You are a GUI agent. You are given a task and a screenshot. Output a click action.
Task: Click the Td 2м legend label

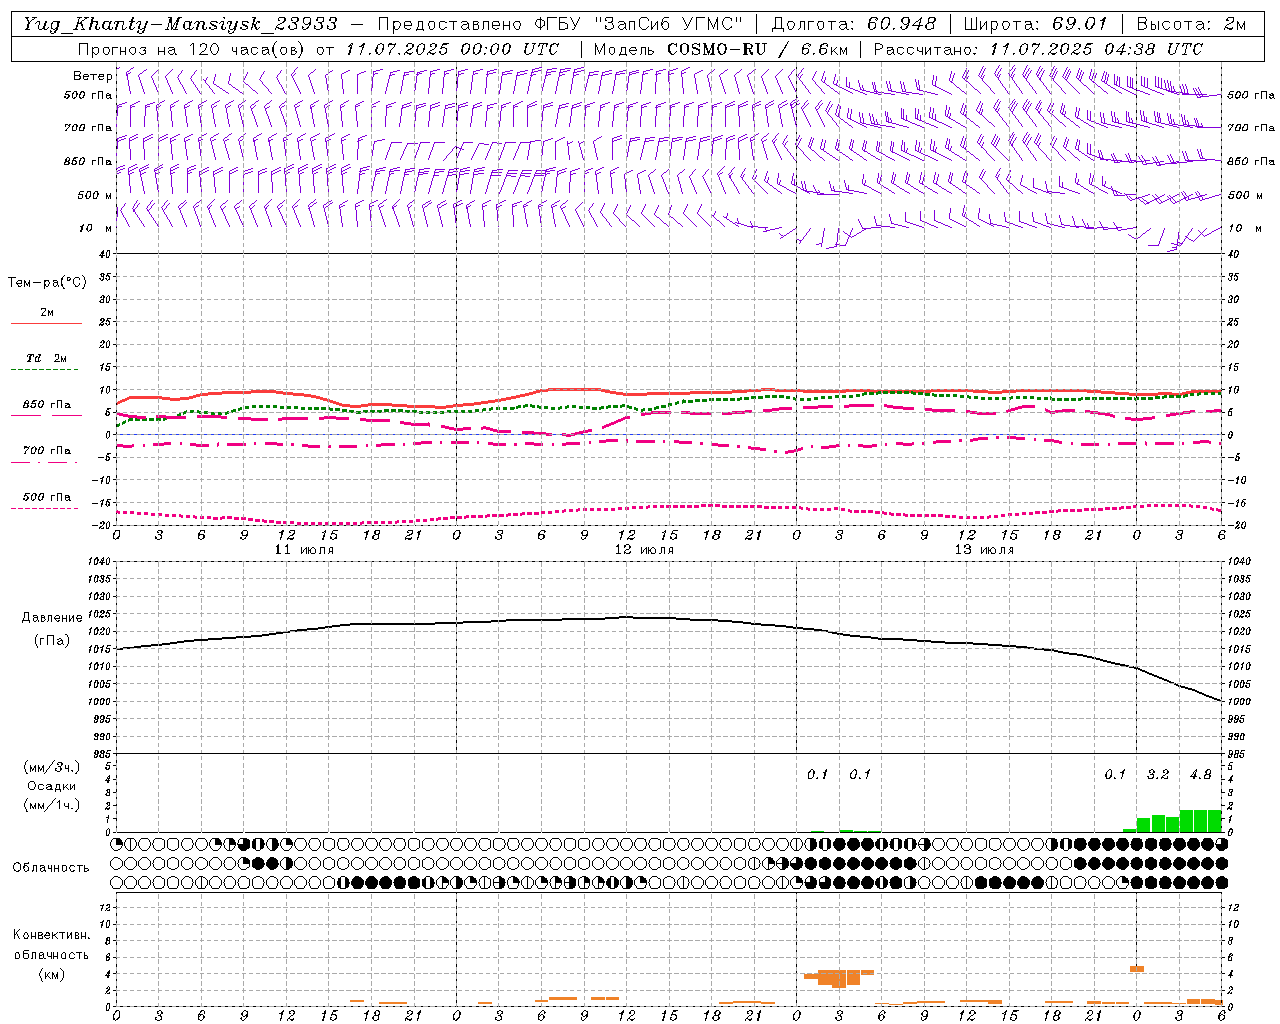pyautogui.click(x=46, y=358)
